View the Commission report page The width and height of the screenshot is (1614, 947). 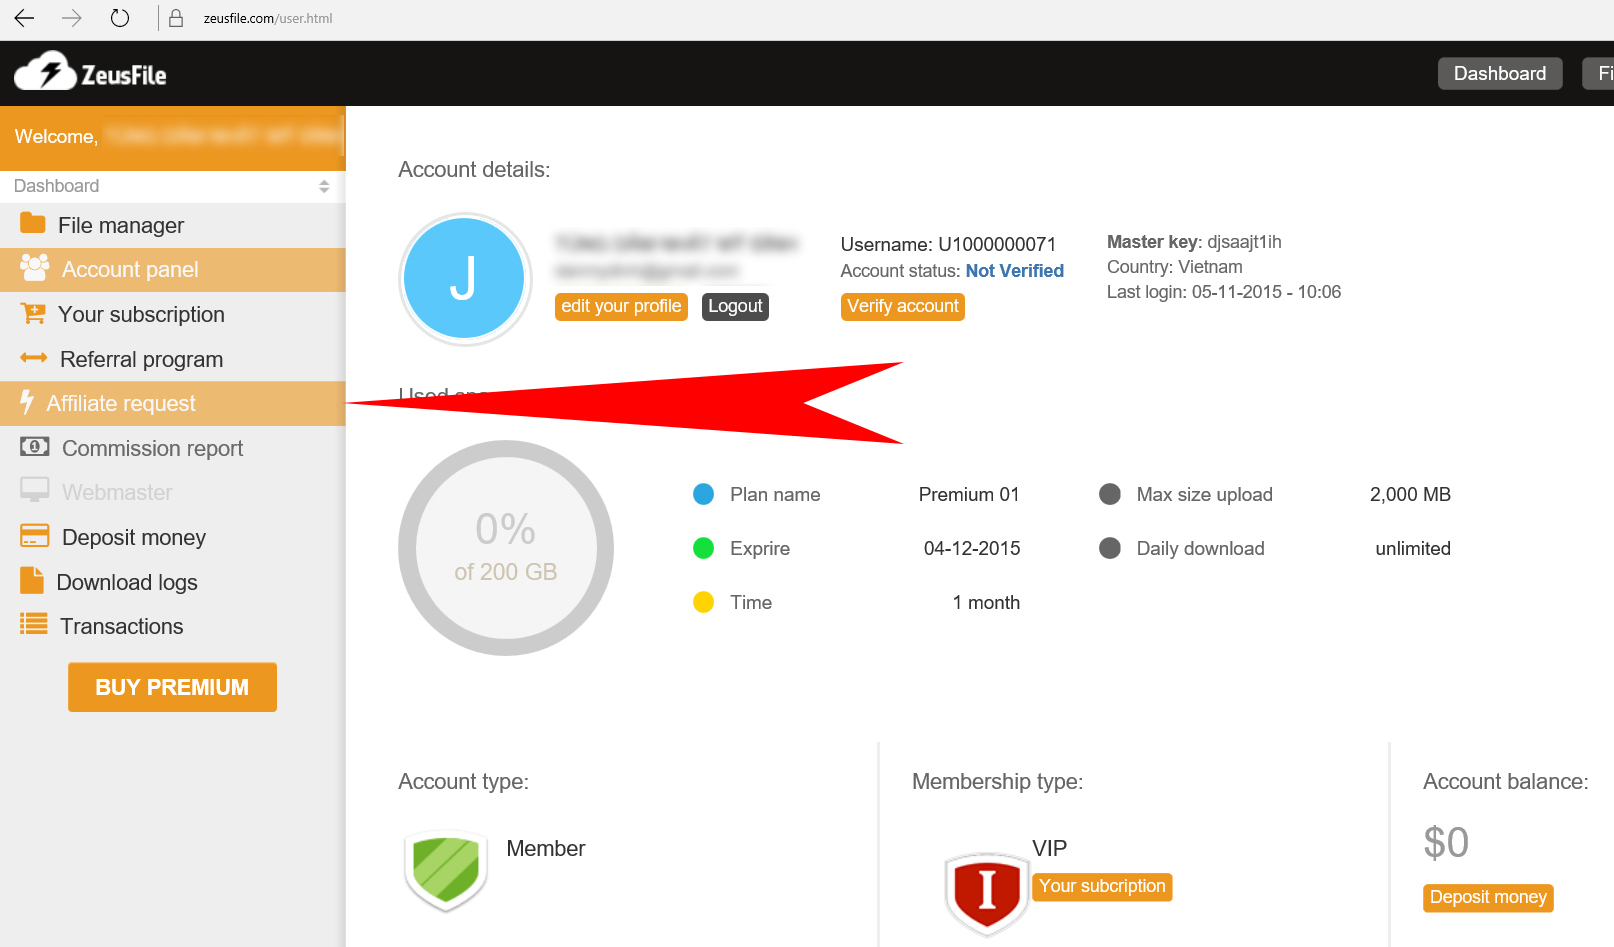172,448
